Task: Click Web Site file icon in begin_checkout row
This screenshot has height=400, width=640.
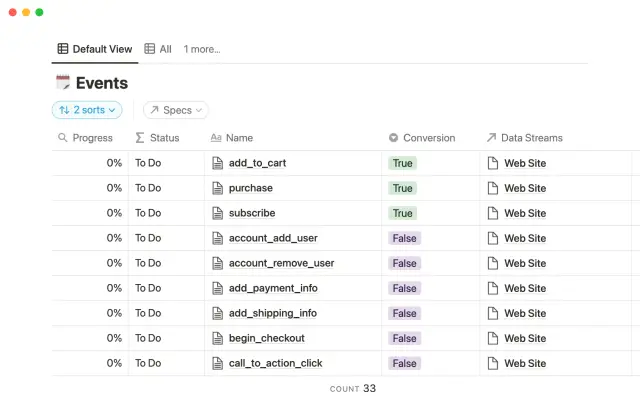Action: point(493,338)
